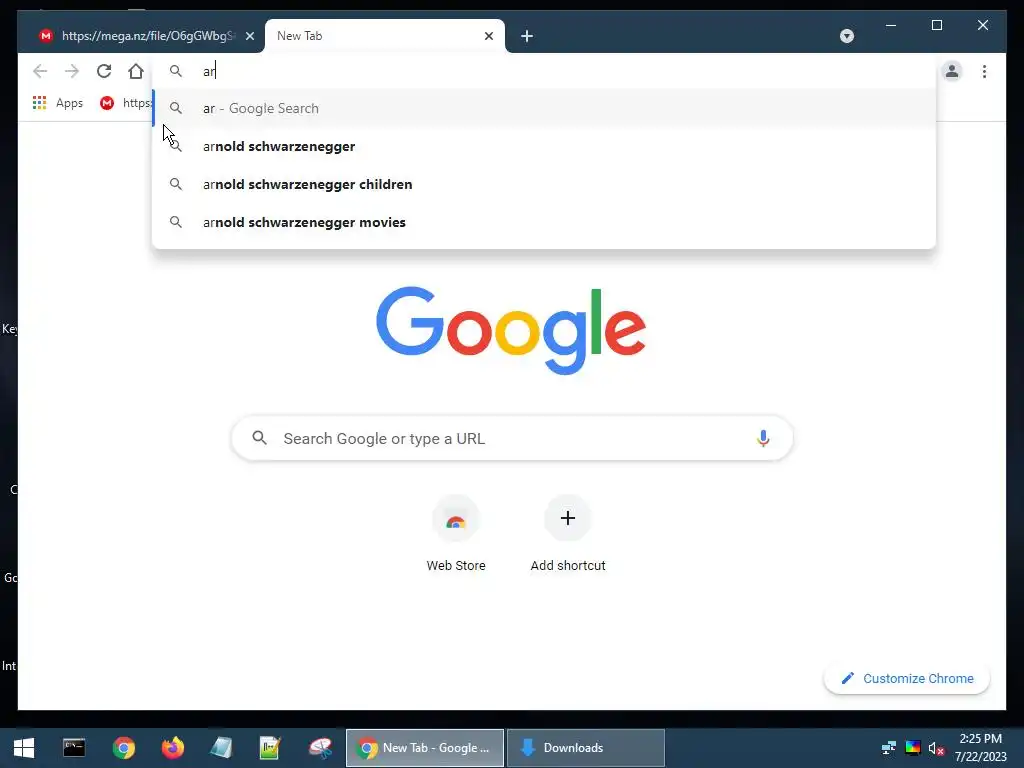Screen dimensions: 1024x768
Task: Open Customize Chrome
Action: (907, 679)
